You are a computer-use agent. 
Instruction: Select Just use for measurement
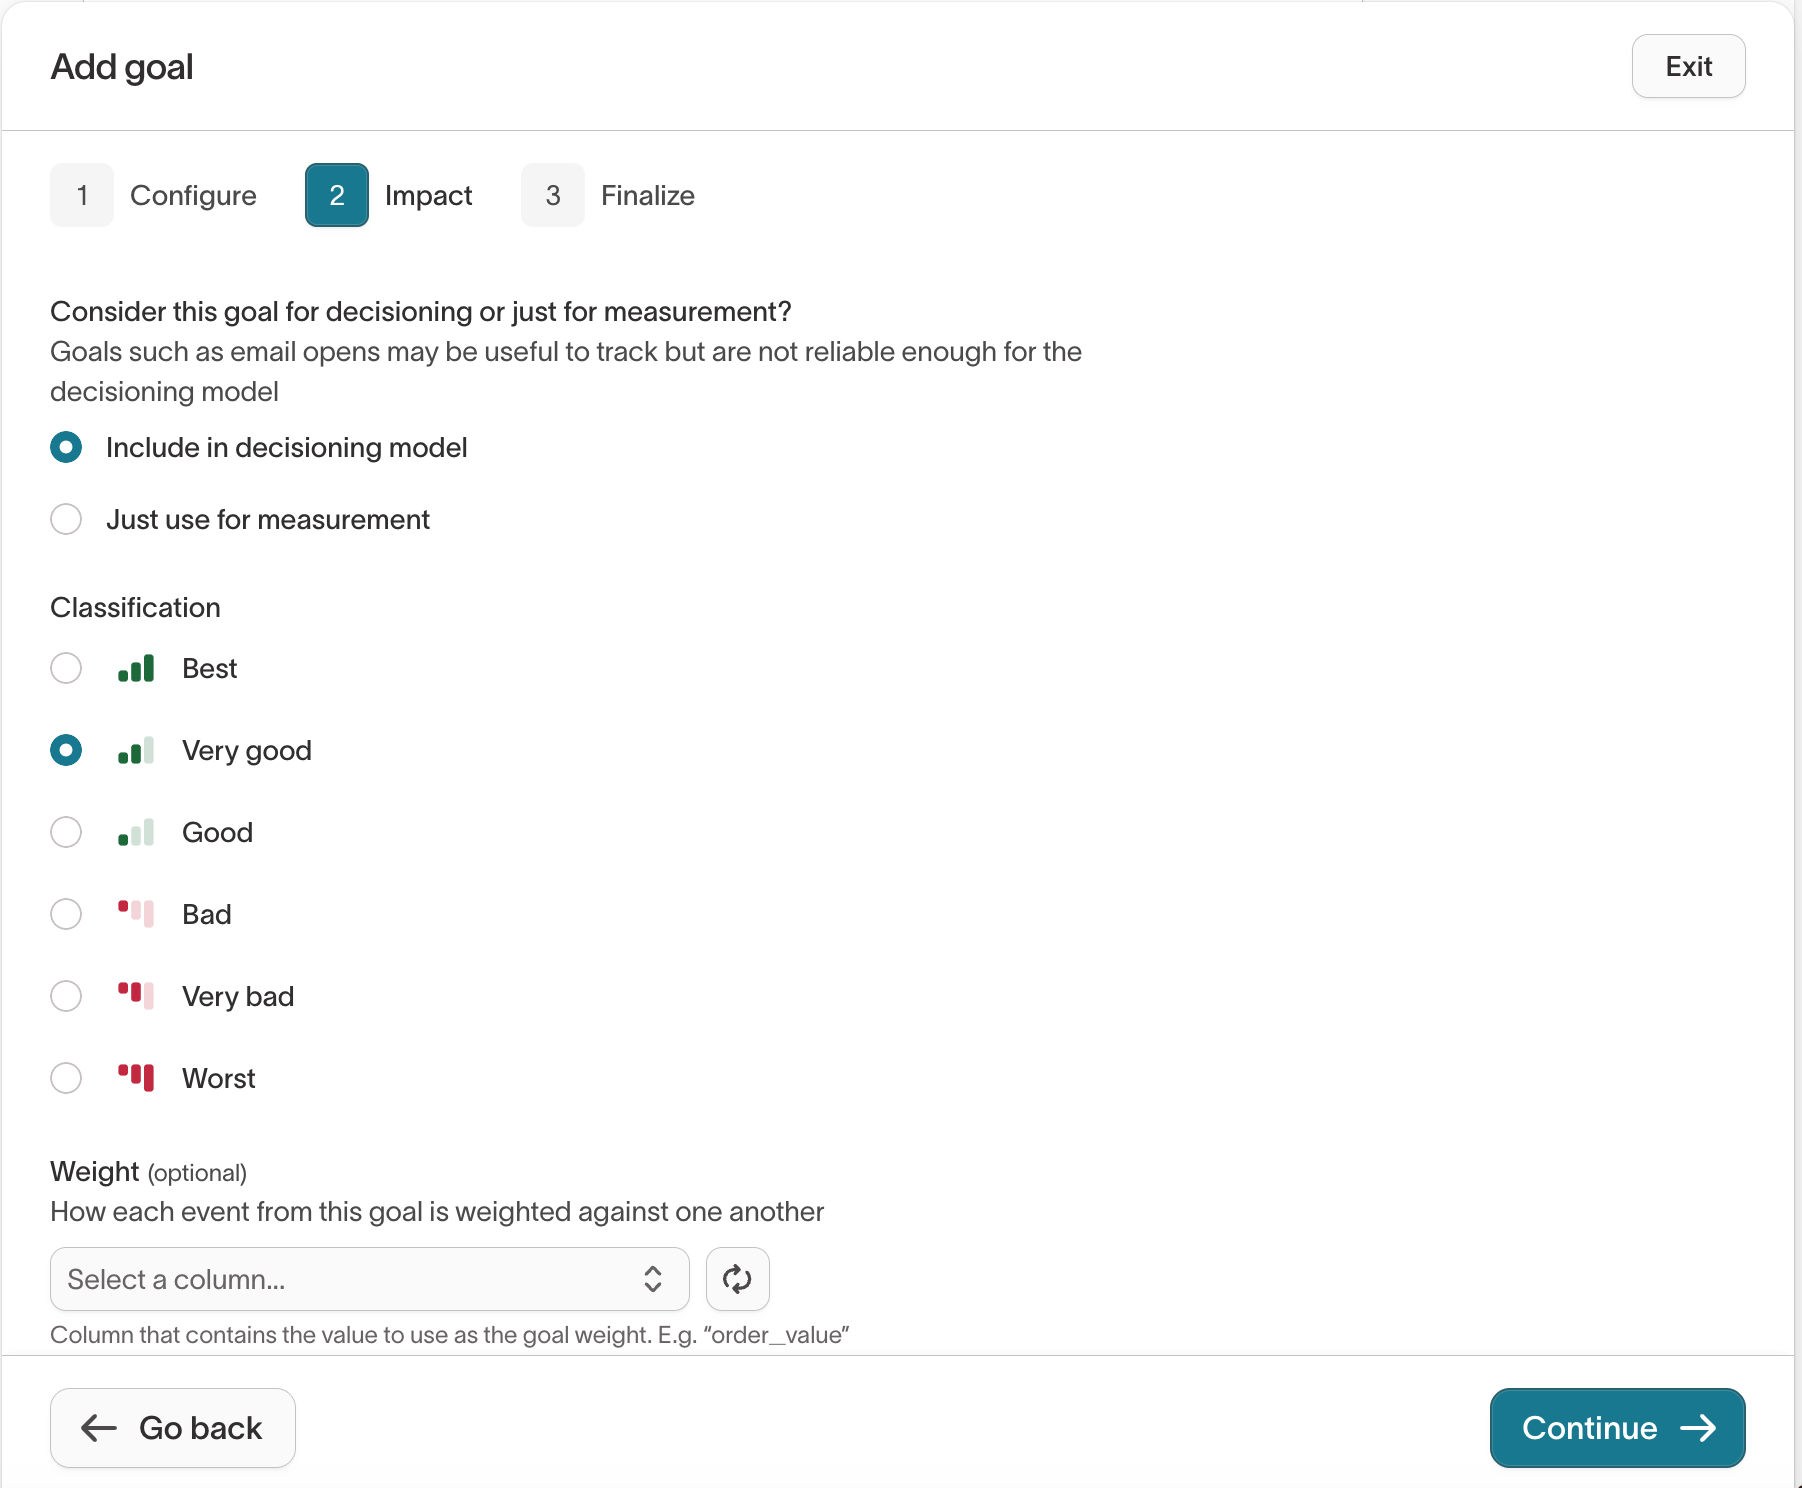click(66, 519)
